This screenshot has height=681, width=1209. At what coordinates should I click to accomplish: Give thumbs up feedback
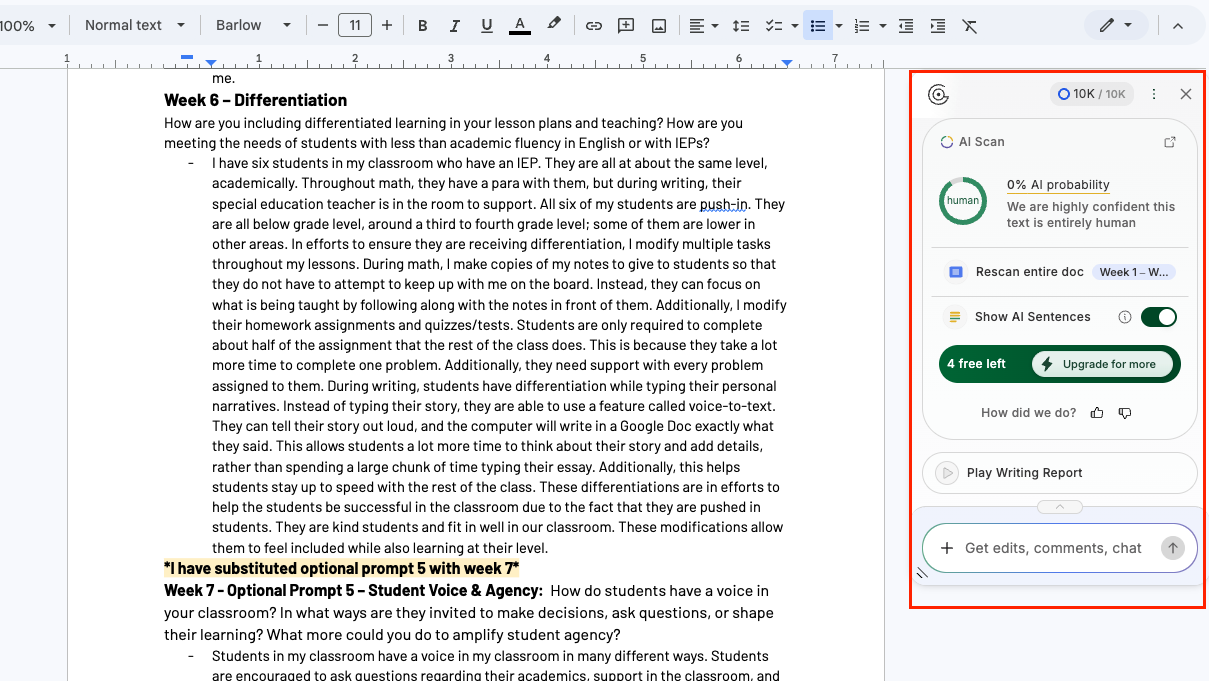coord(1097,412)
